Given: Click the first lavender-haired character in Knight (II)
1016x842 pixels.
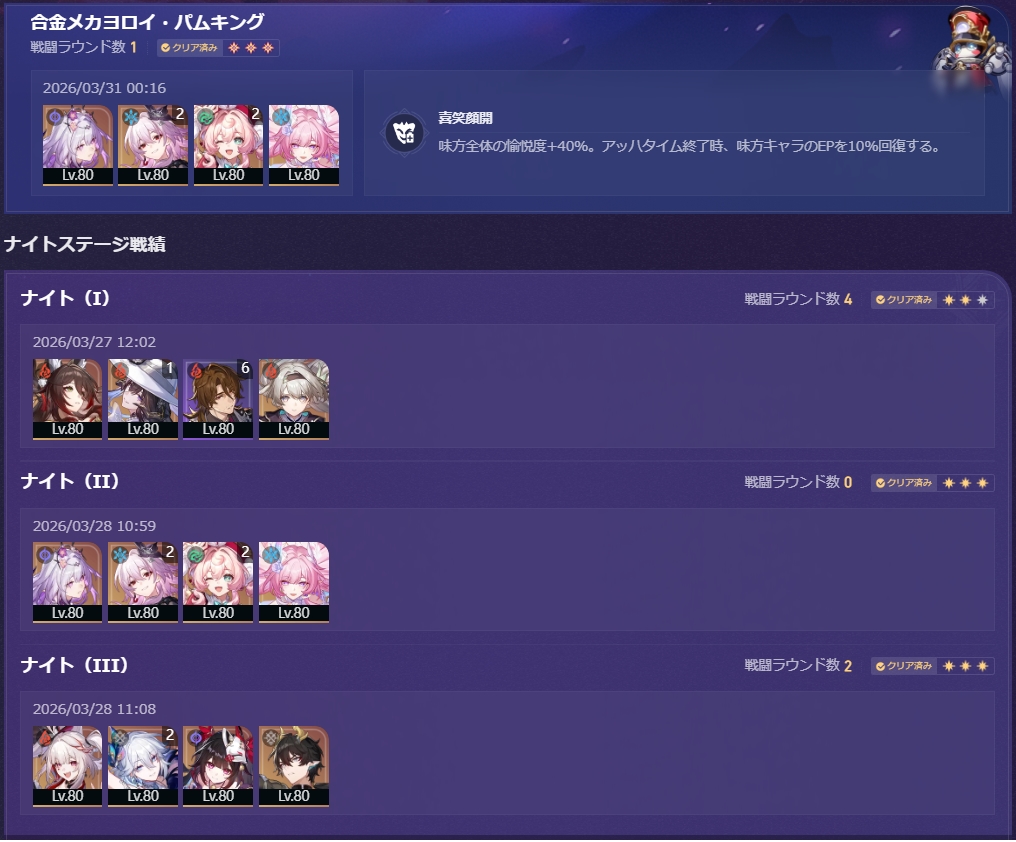Looking at the screenshot, I should coord(67,583).
